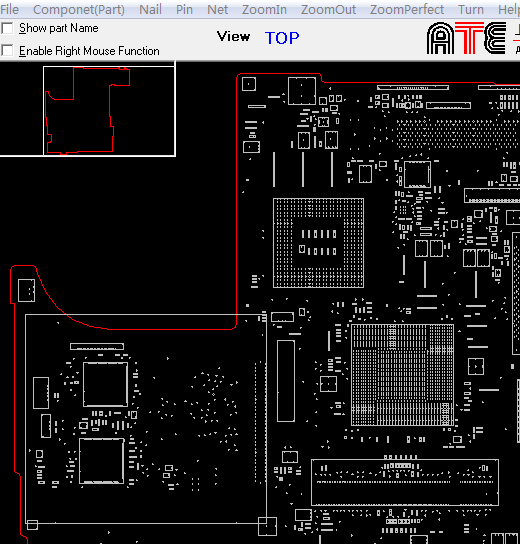Tick Enable Right Mouse Function checkbox
The image size is (520, 544).
tap(7, 51)
